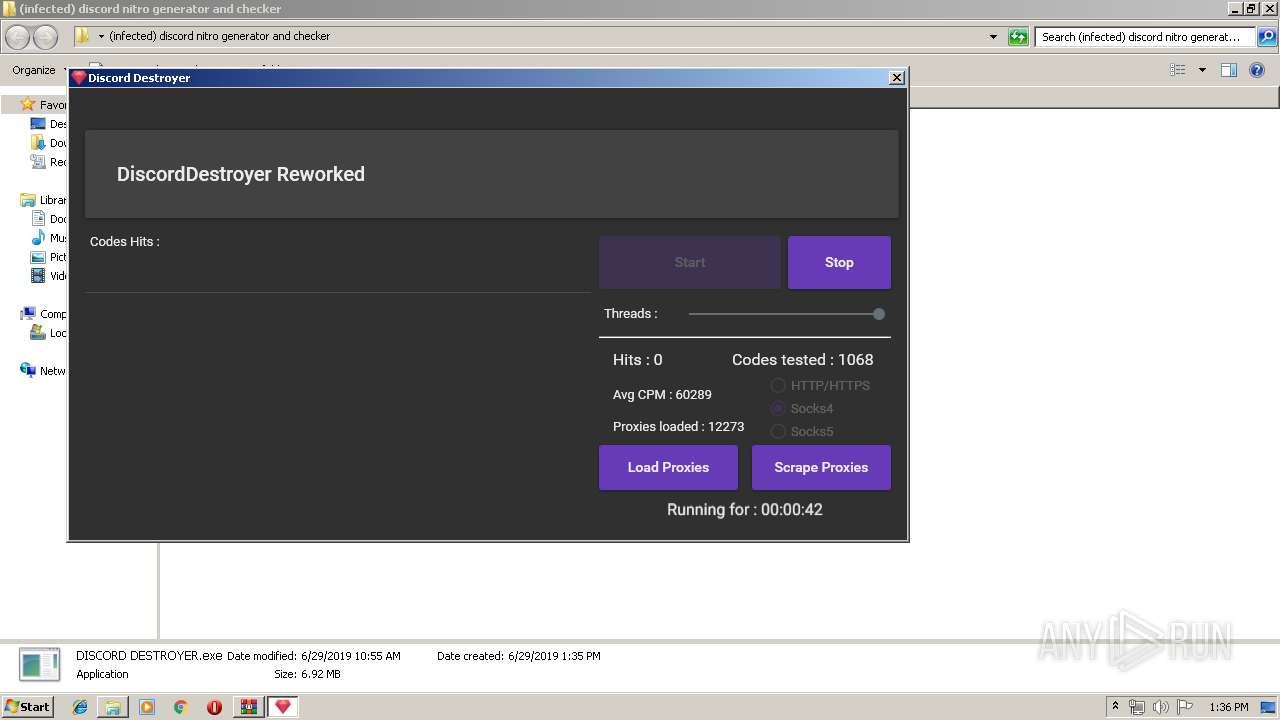Viewport: 1280px width, 720px height.
Task: Click the Explorer search input field
Action: click(x=1145, y=37)
